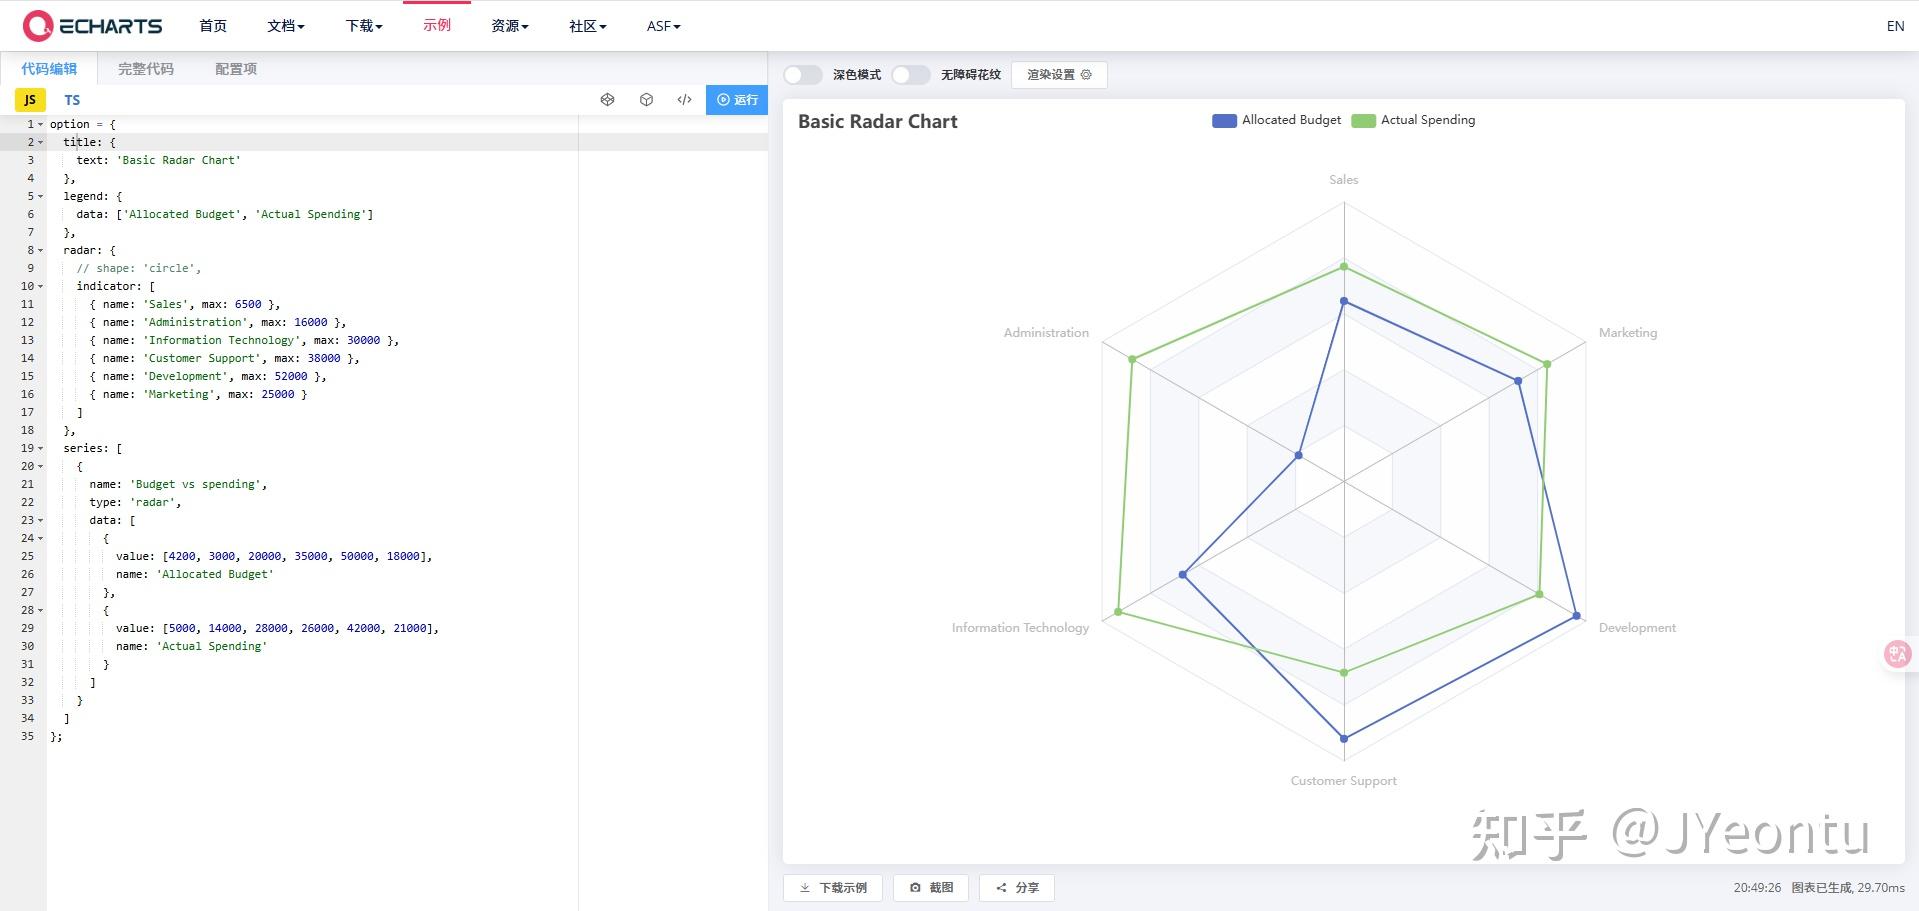
Task: Switch site language via EN link
Action: click(1895, 26)
